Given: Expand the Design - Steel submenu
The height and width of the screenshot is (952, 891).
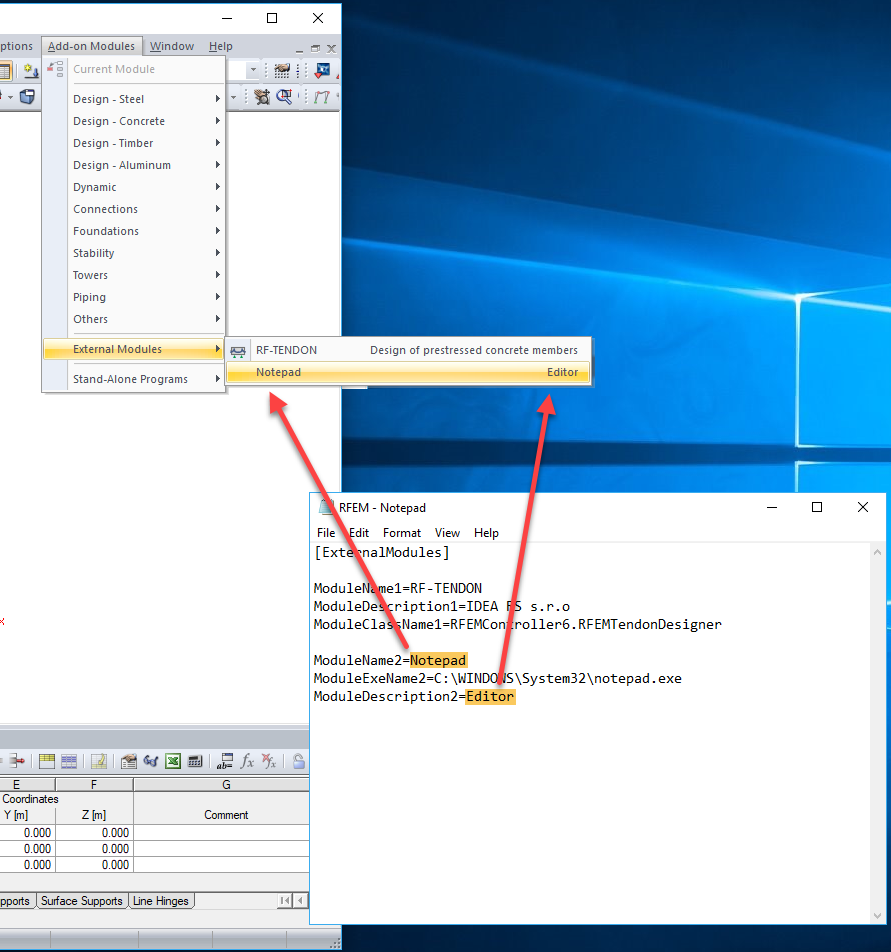Looking at the screenshot, I should tap(108, 98).
